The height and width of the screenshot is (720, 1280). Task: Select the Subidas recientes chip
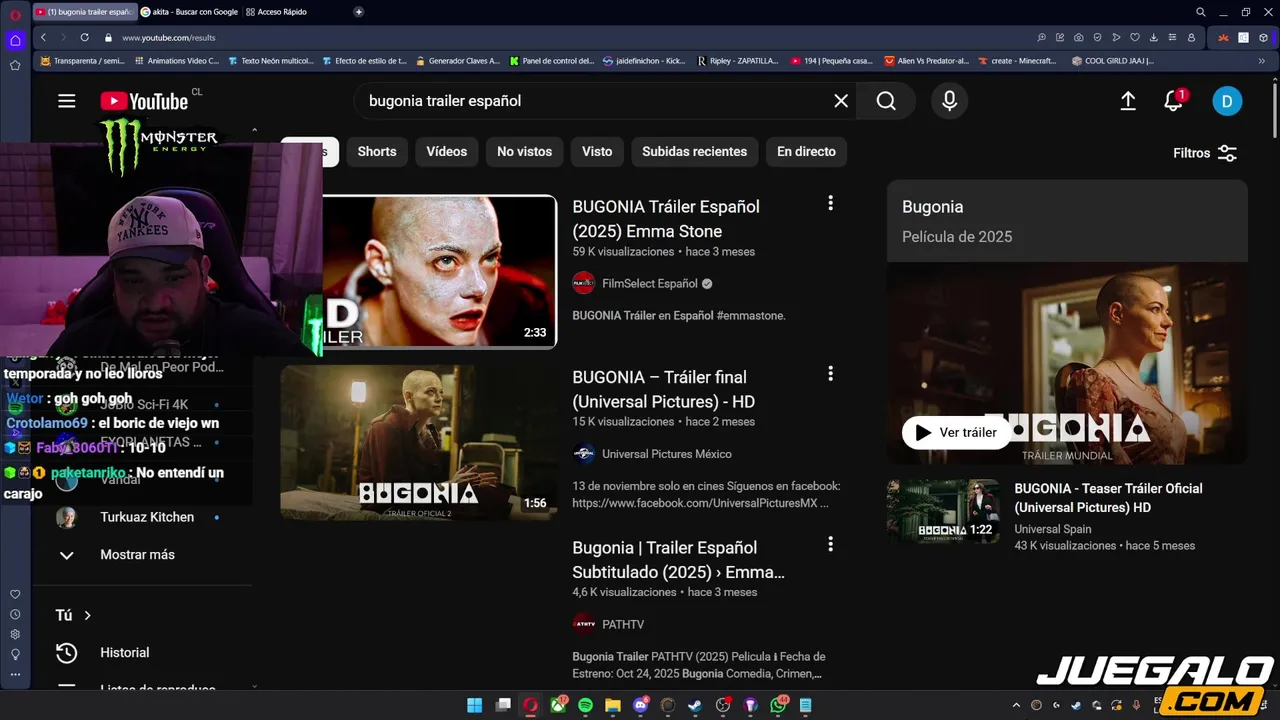tap(694, 152)
